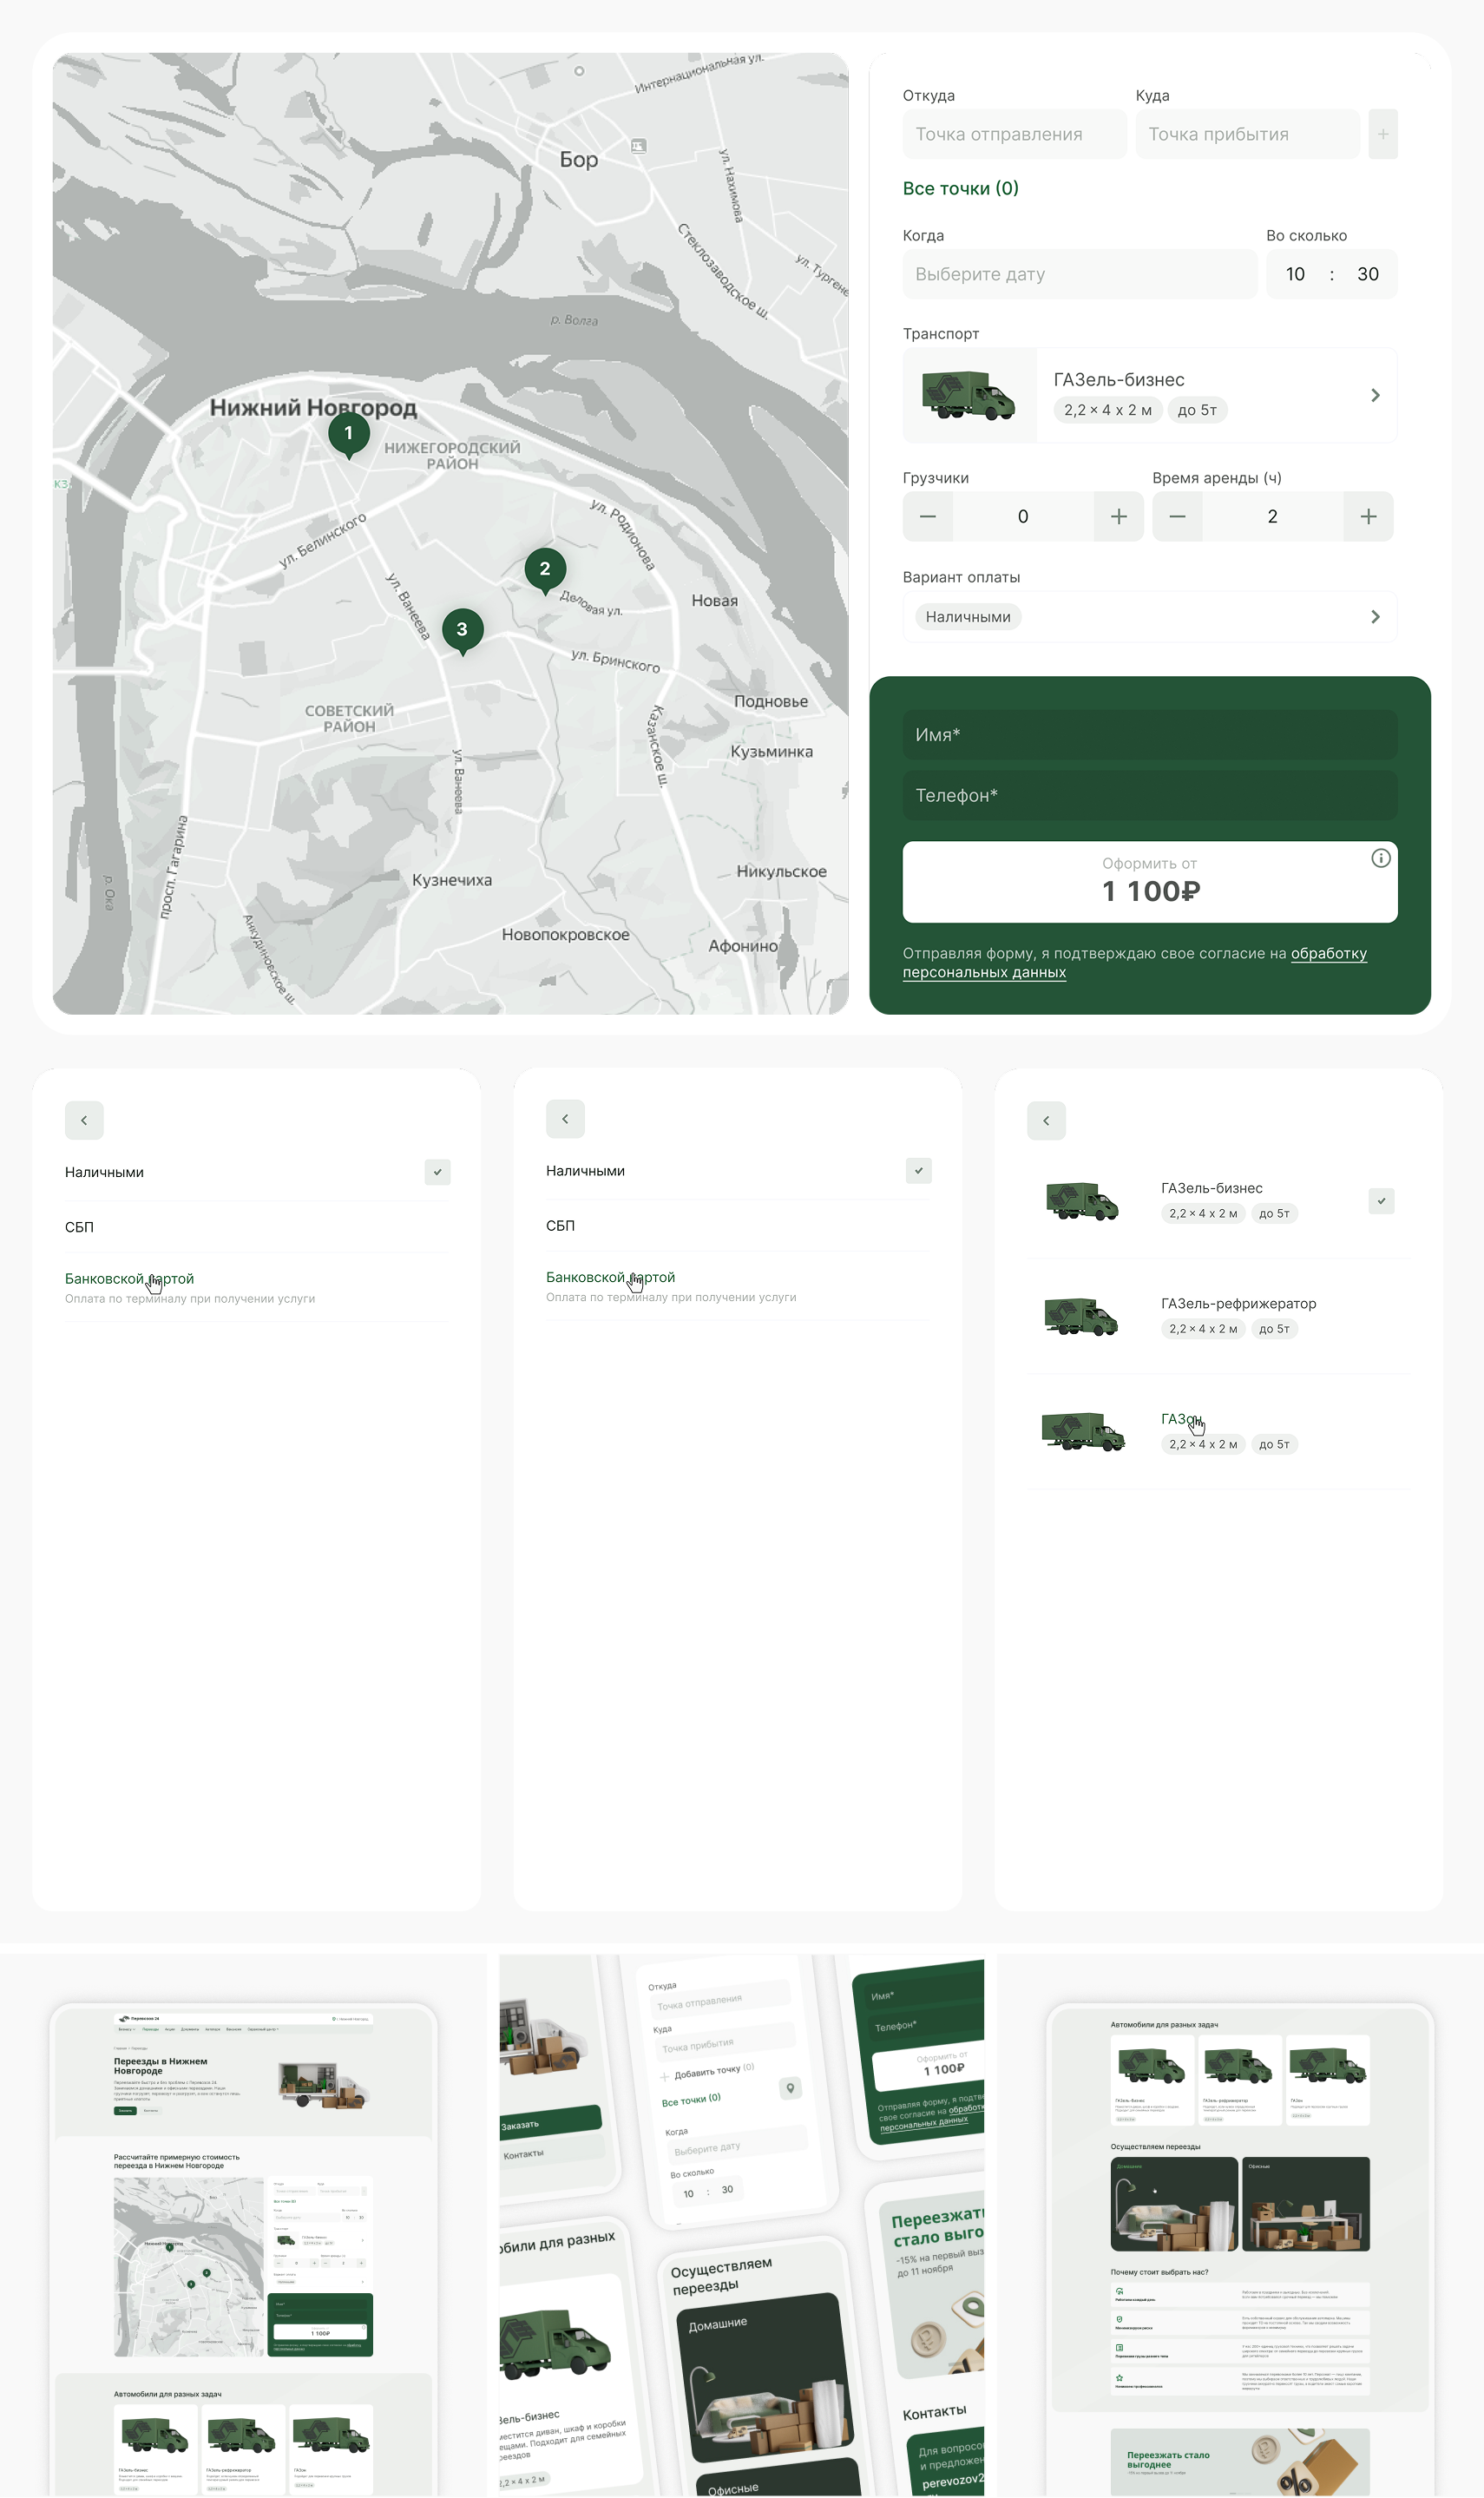Add a route point with the plus beside Куда
The image size is (1484, 2498).
1382,134
